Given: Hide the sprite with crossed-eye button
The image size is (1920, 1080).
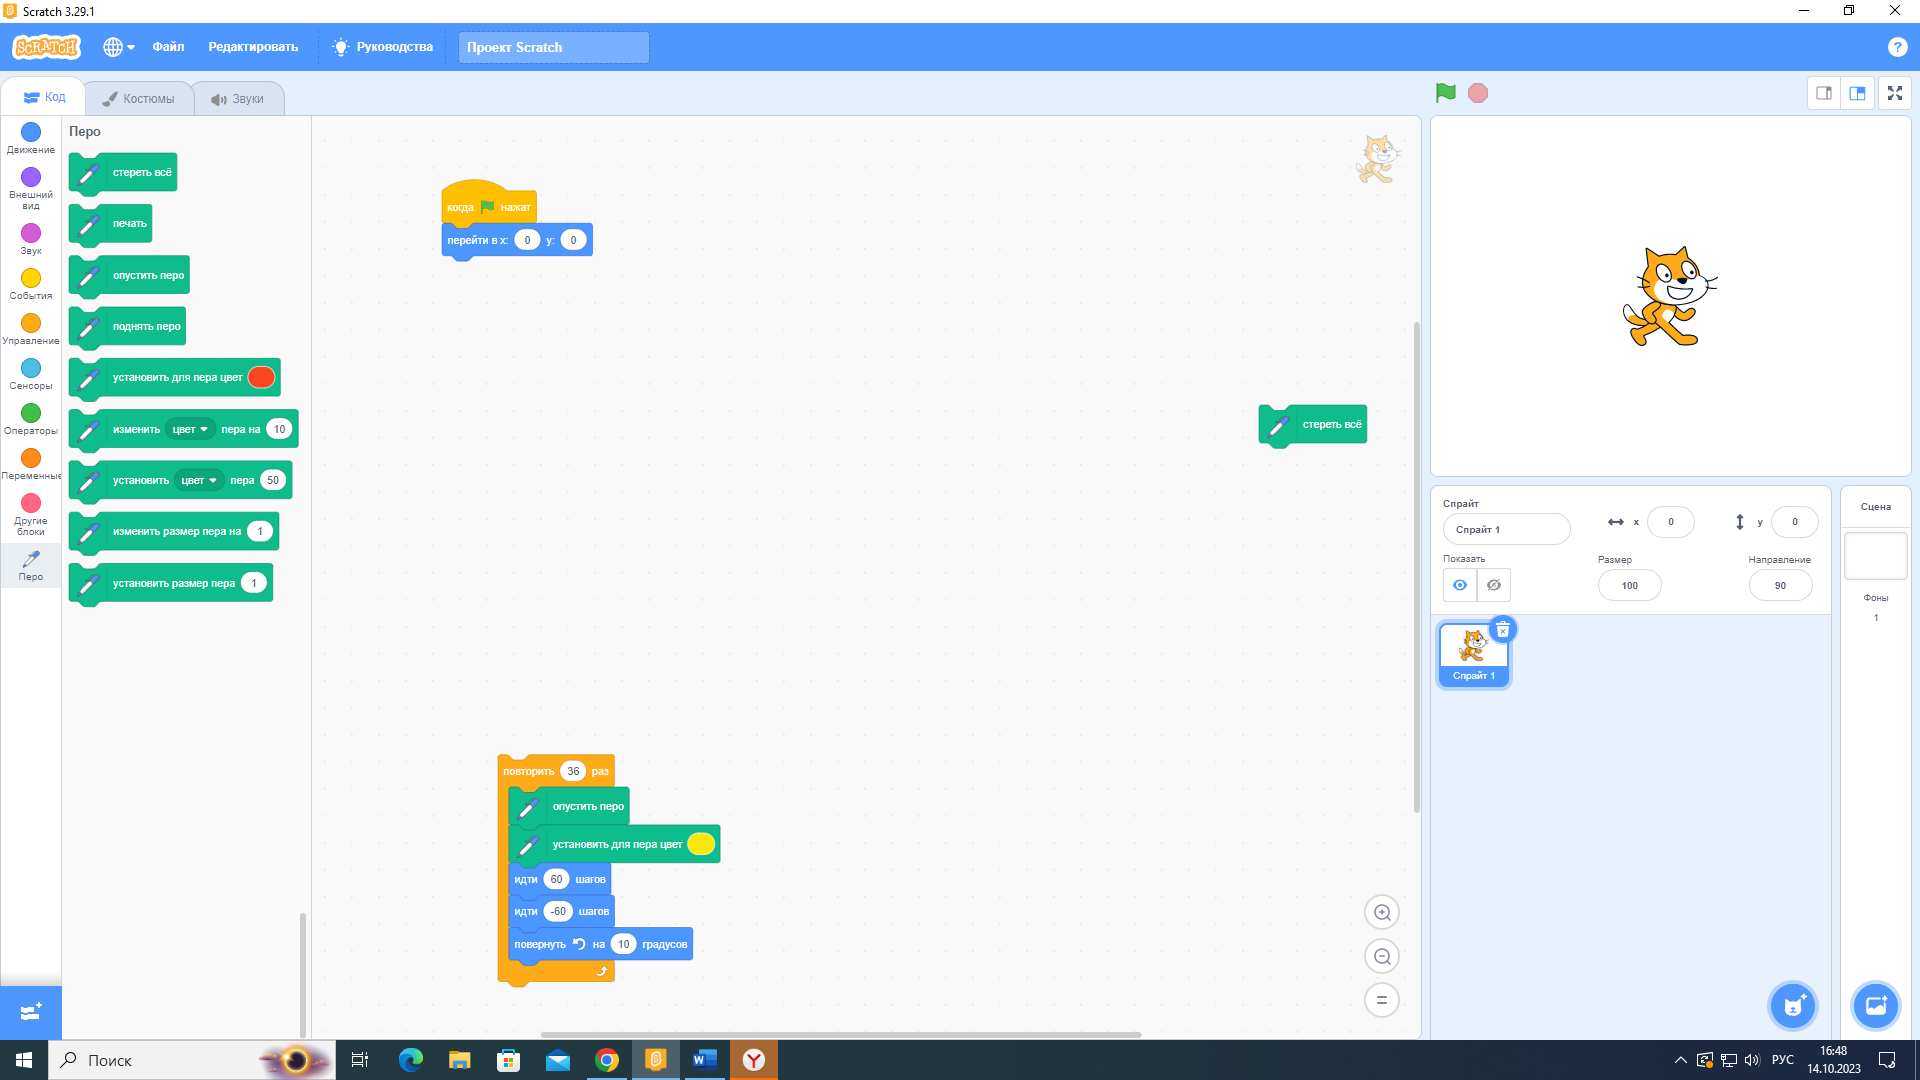Looking at the screenshot, I should click(1494, 585).
